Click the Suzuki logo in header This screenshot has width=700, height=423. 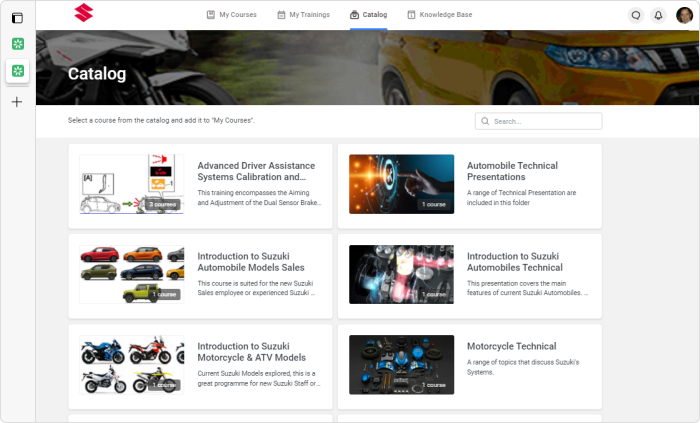coord(83,12)
